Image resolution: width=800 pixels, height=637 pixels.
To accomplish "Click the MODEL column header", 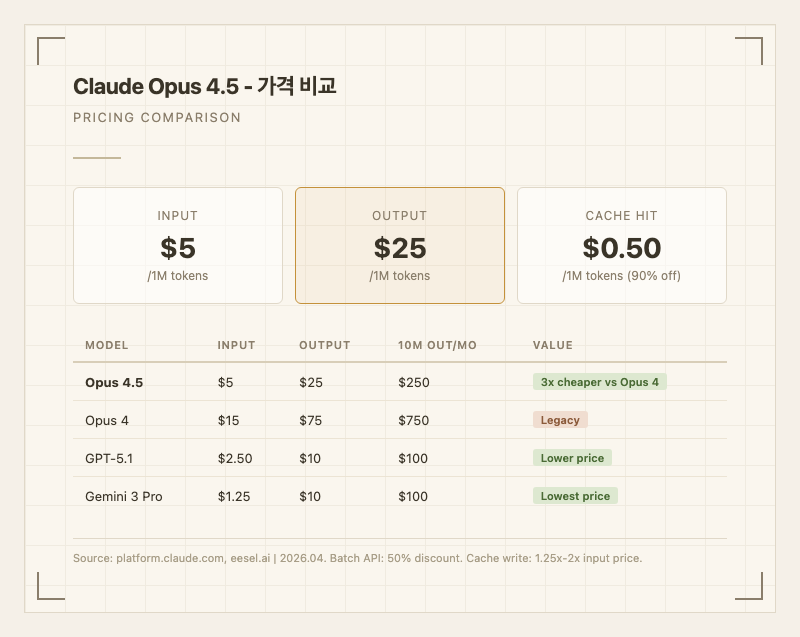I will point(107,345).
